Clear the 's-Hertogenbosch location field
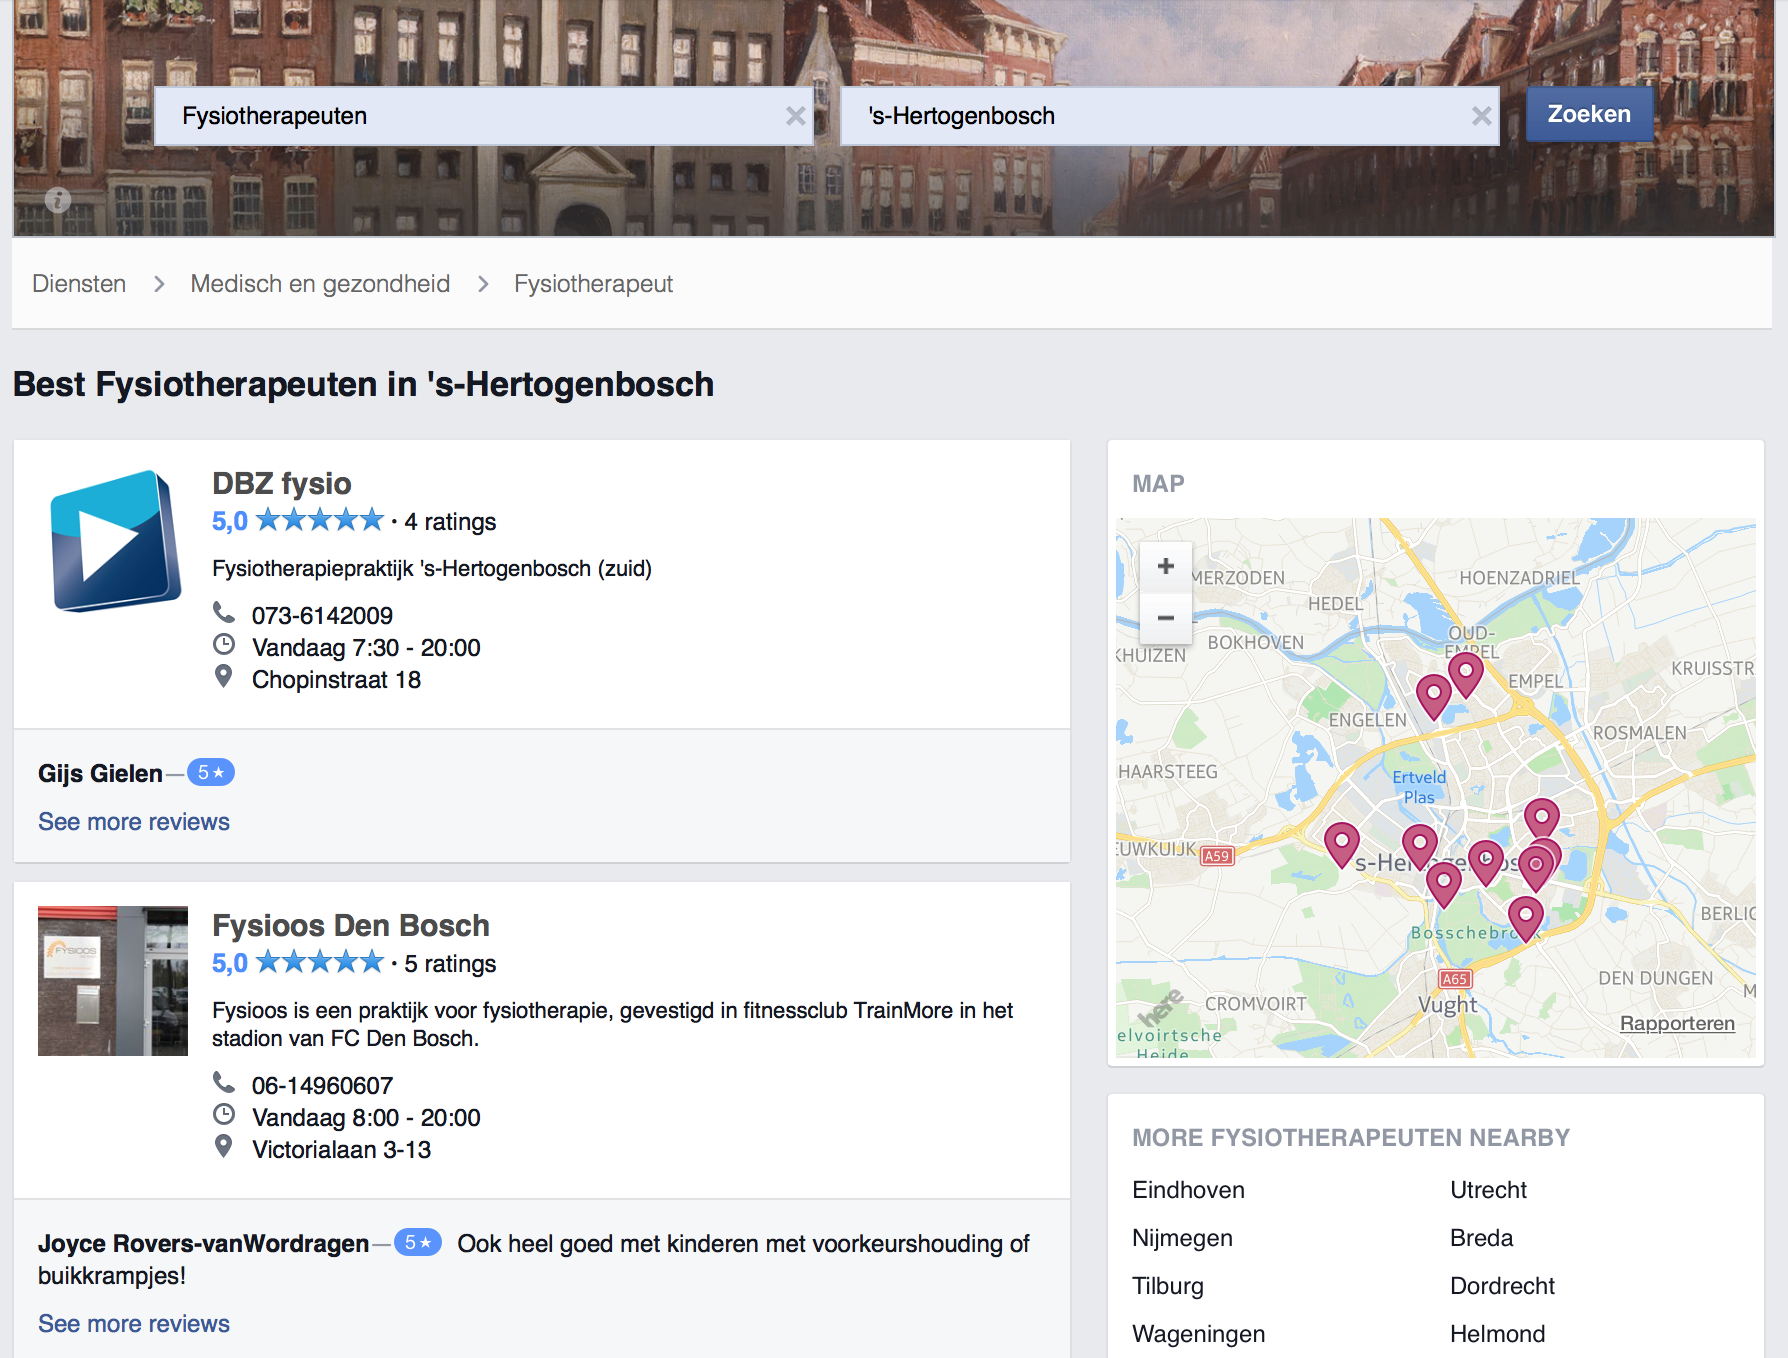The height and width of the screenshot is (1358, 1788). [1481, 116]
